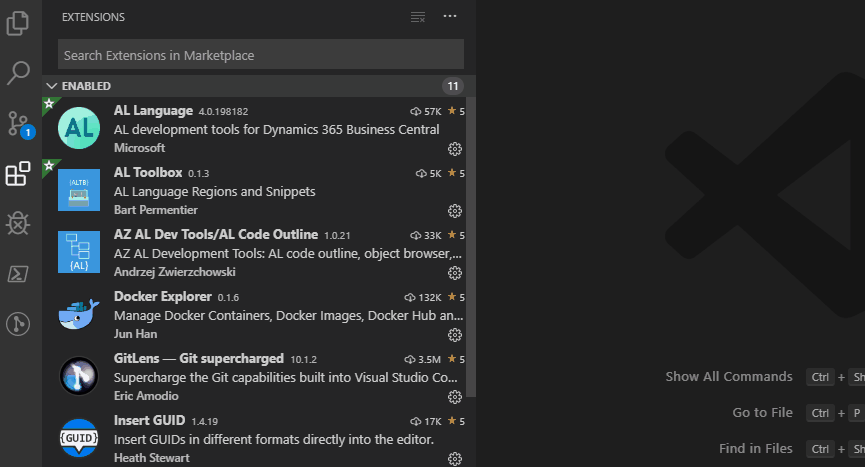
Task: Select the Extensions view icon
Action: click(x=18, y=174)
